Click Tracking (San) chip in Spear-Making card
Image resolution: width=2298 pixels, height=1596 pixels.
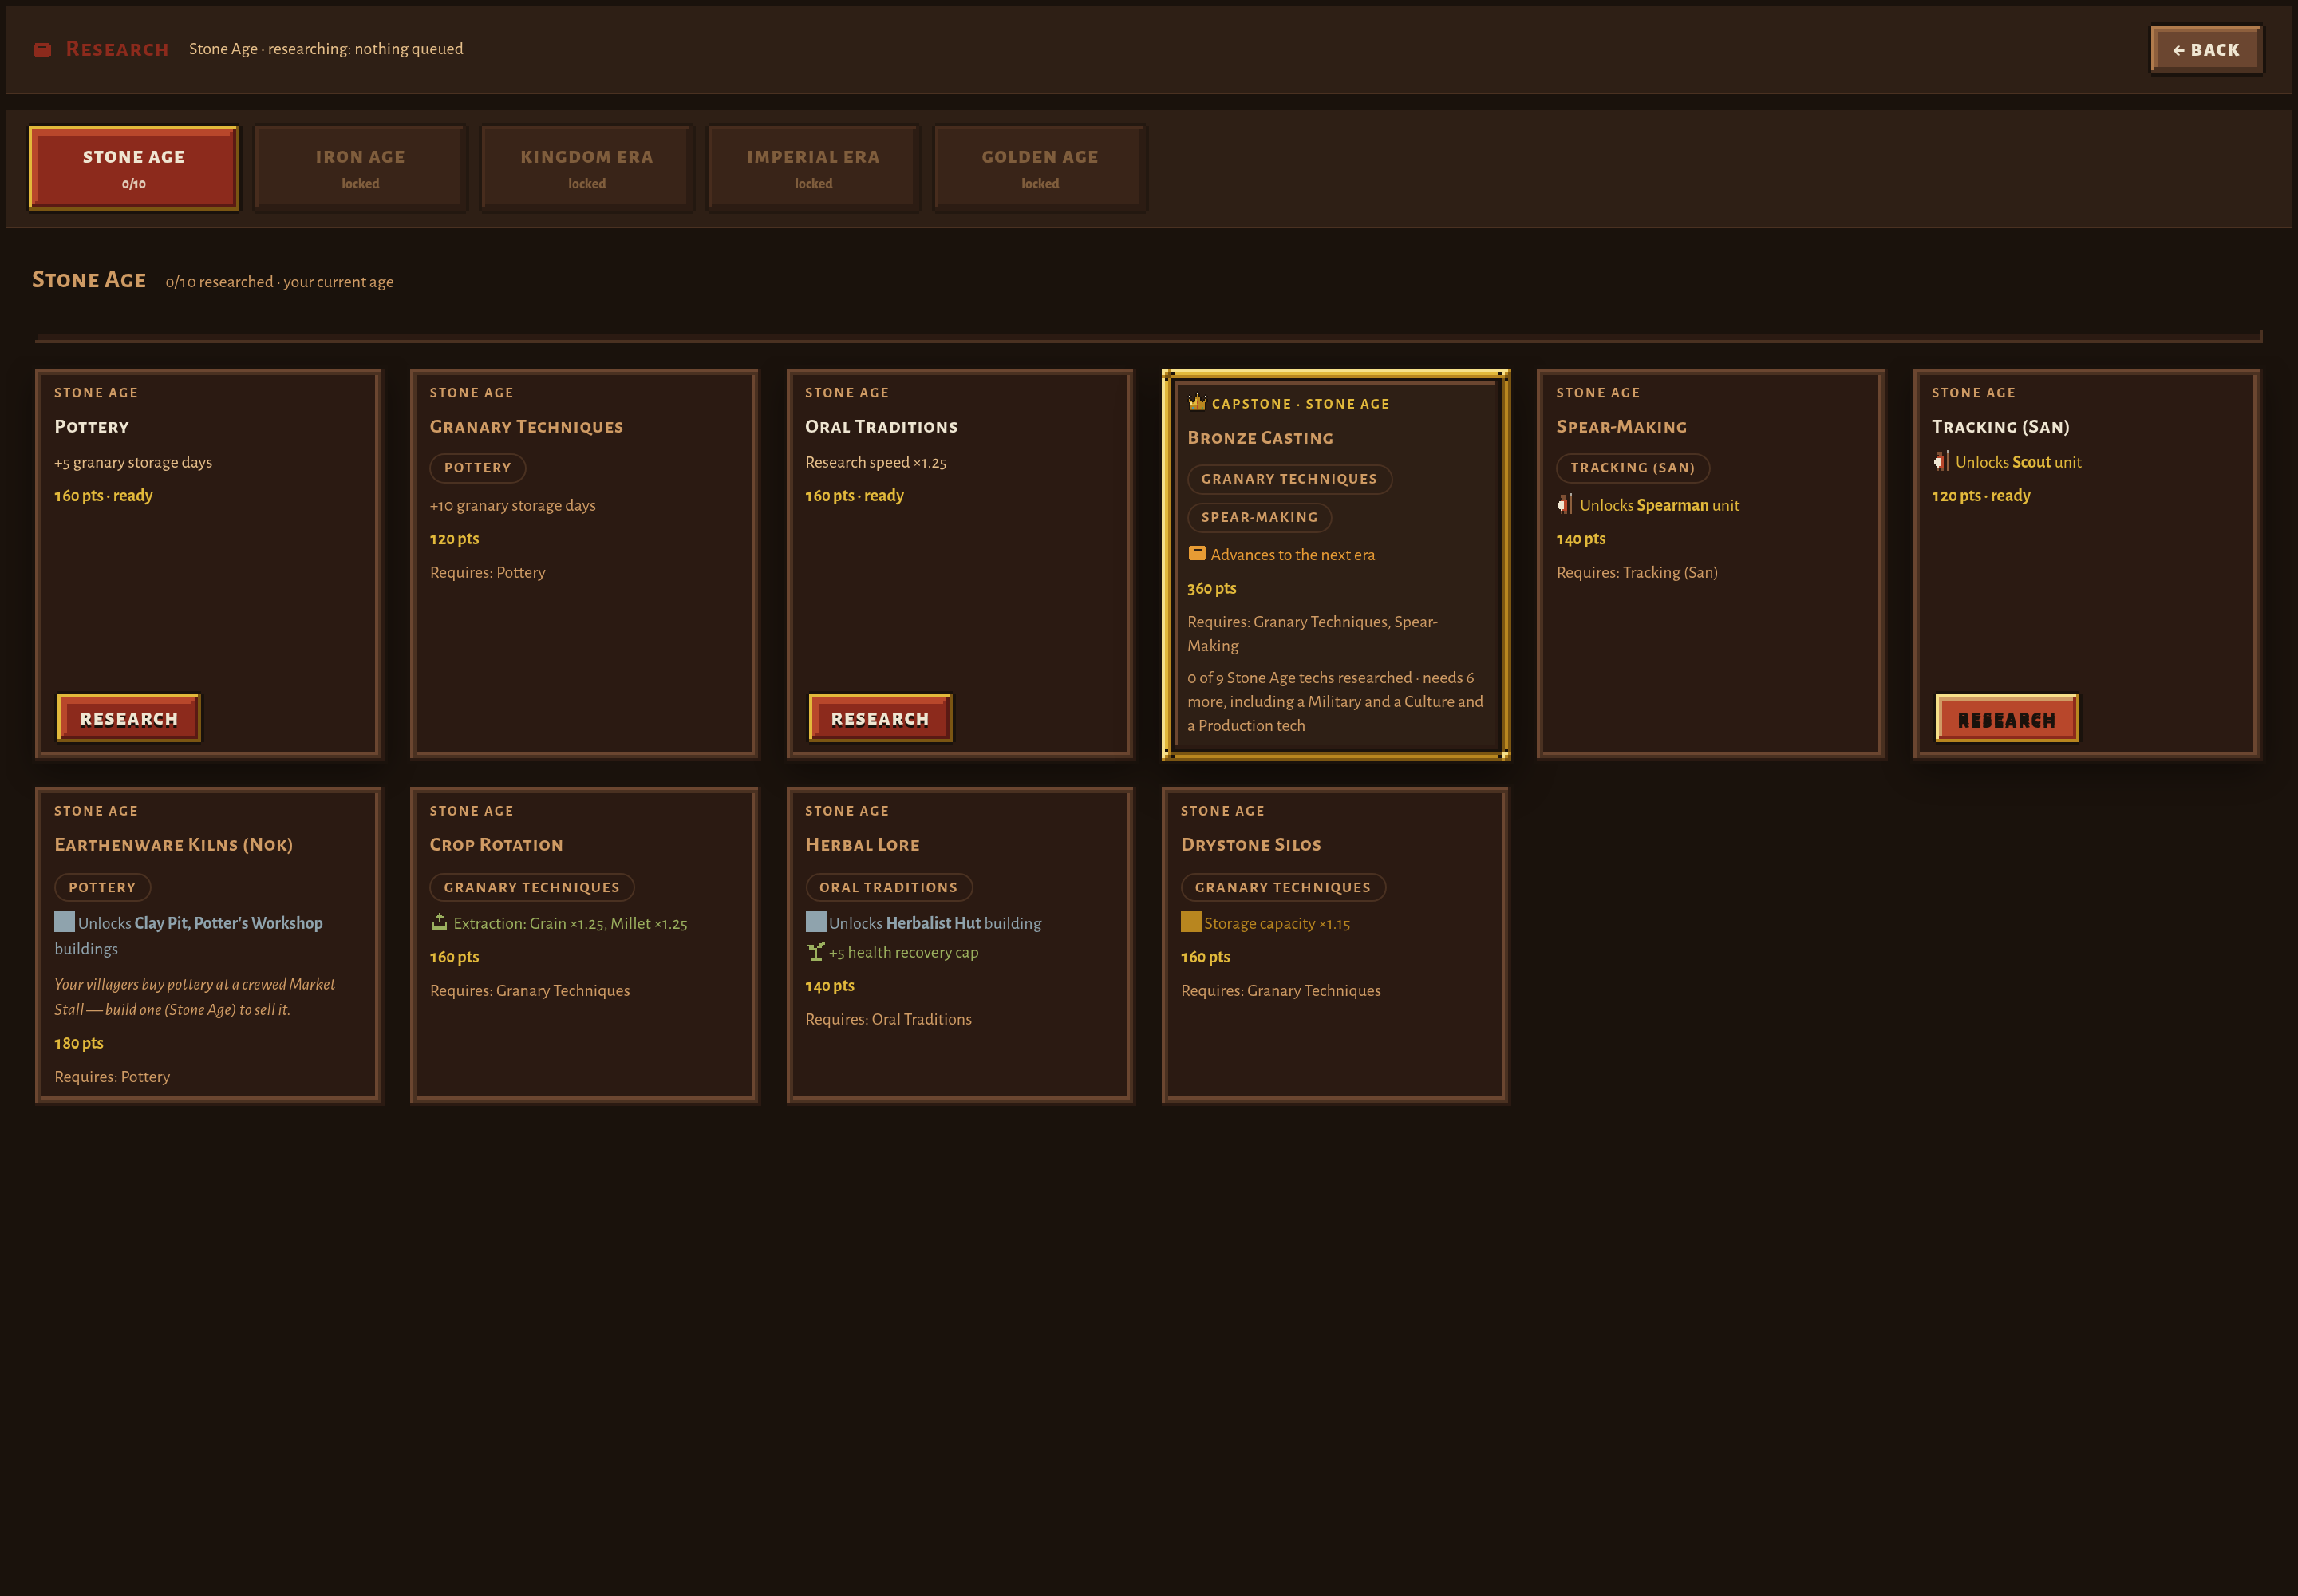[x=1633, y=467]
